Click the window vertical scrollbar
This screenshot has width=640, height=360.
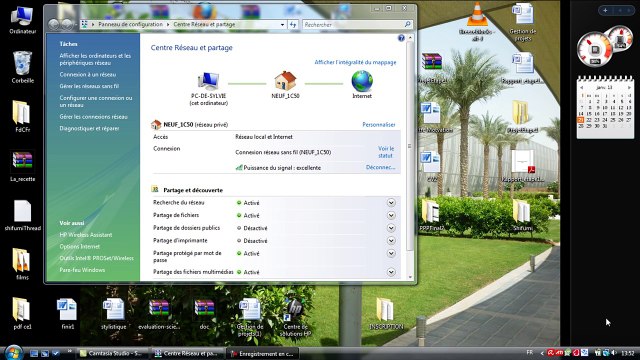point(410,146)
